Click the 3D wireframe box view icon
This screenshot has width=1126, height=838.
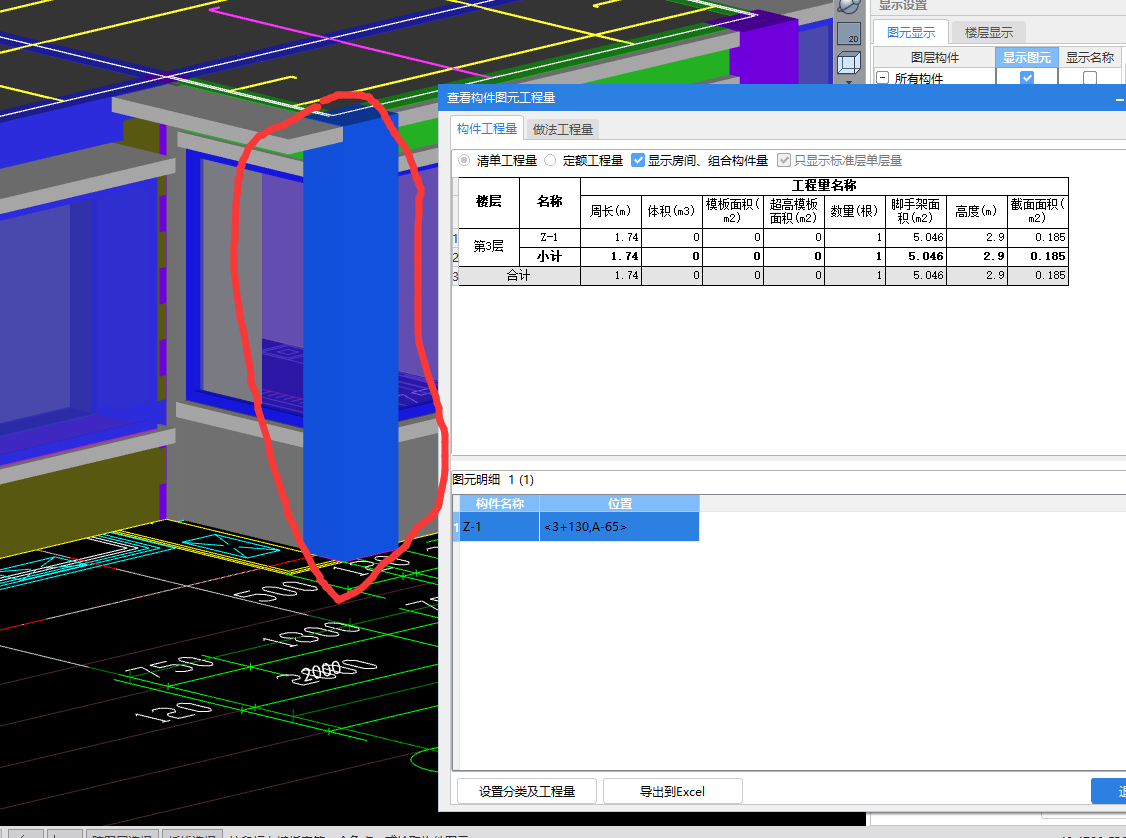point(850,63)
